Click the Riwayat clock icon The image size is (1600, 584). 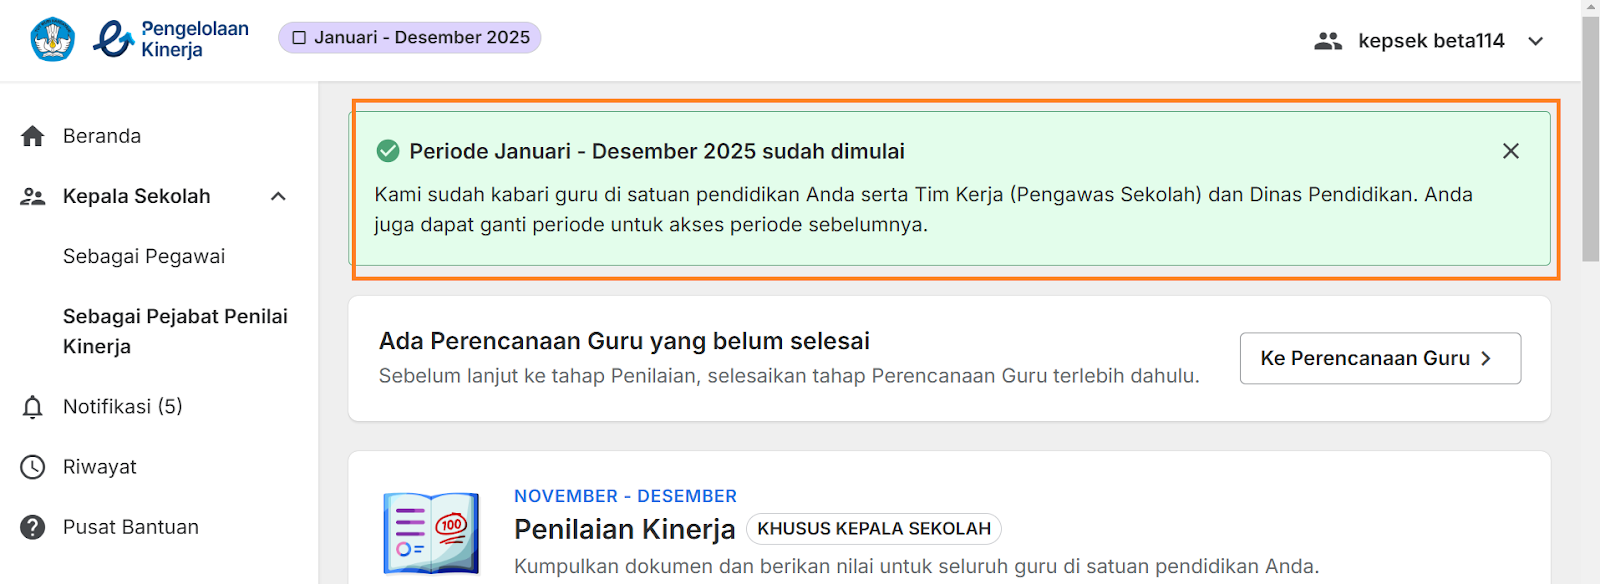click(33, 467)
